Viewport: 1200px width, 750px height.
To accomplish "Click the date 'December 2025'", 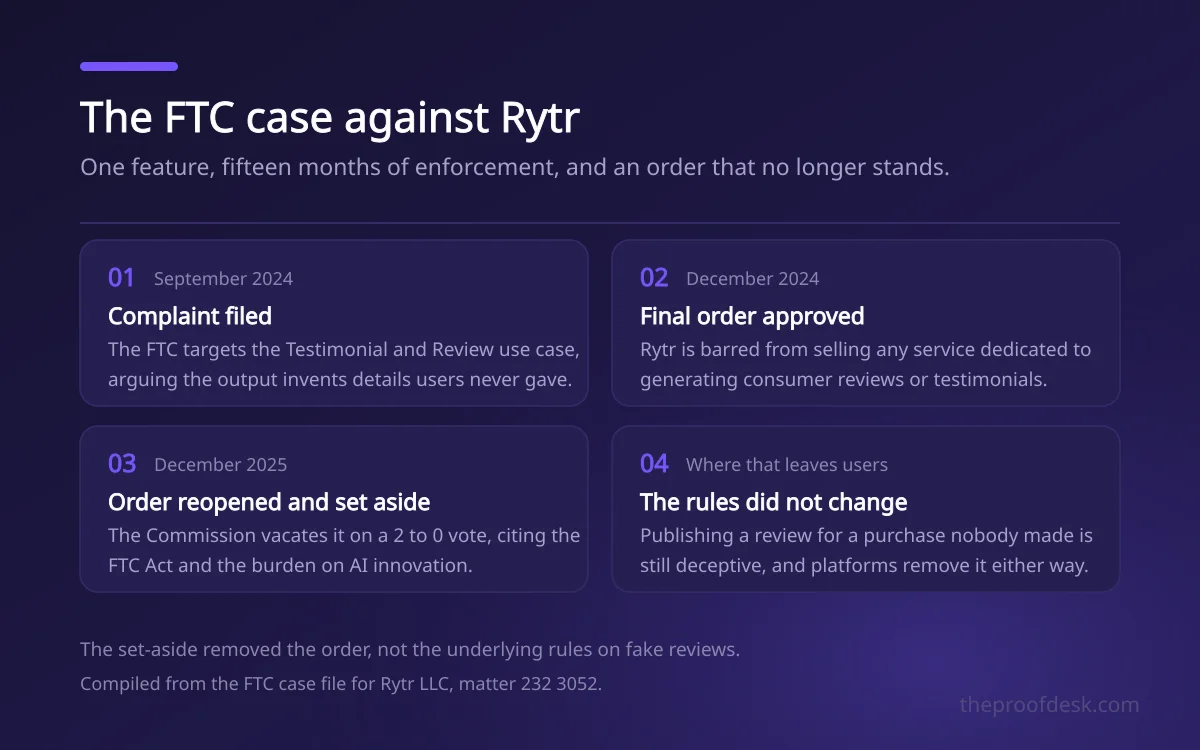I will (x=220, y=465).
